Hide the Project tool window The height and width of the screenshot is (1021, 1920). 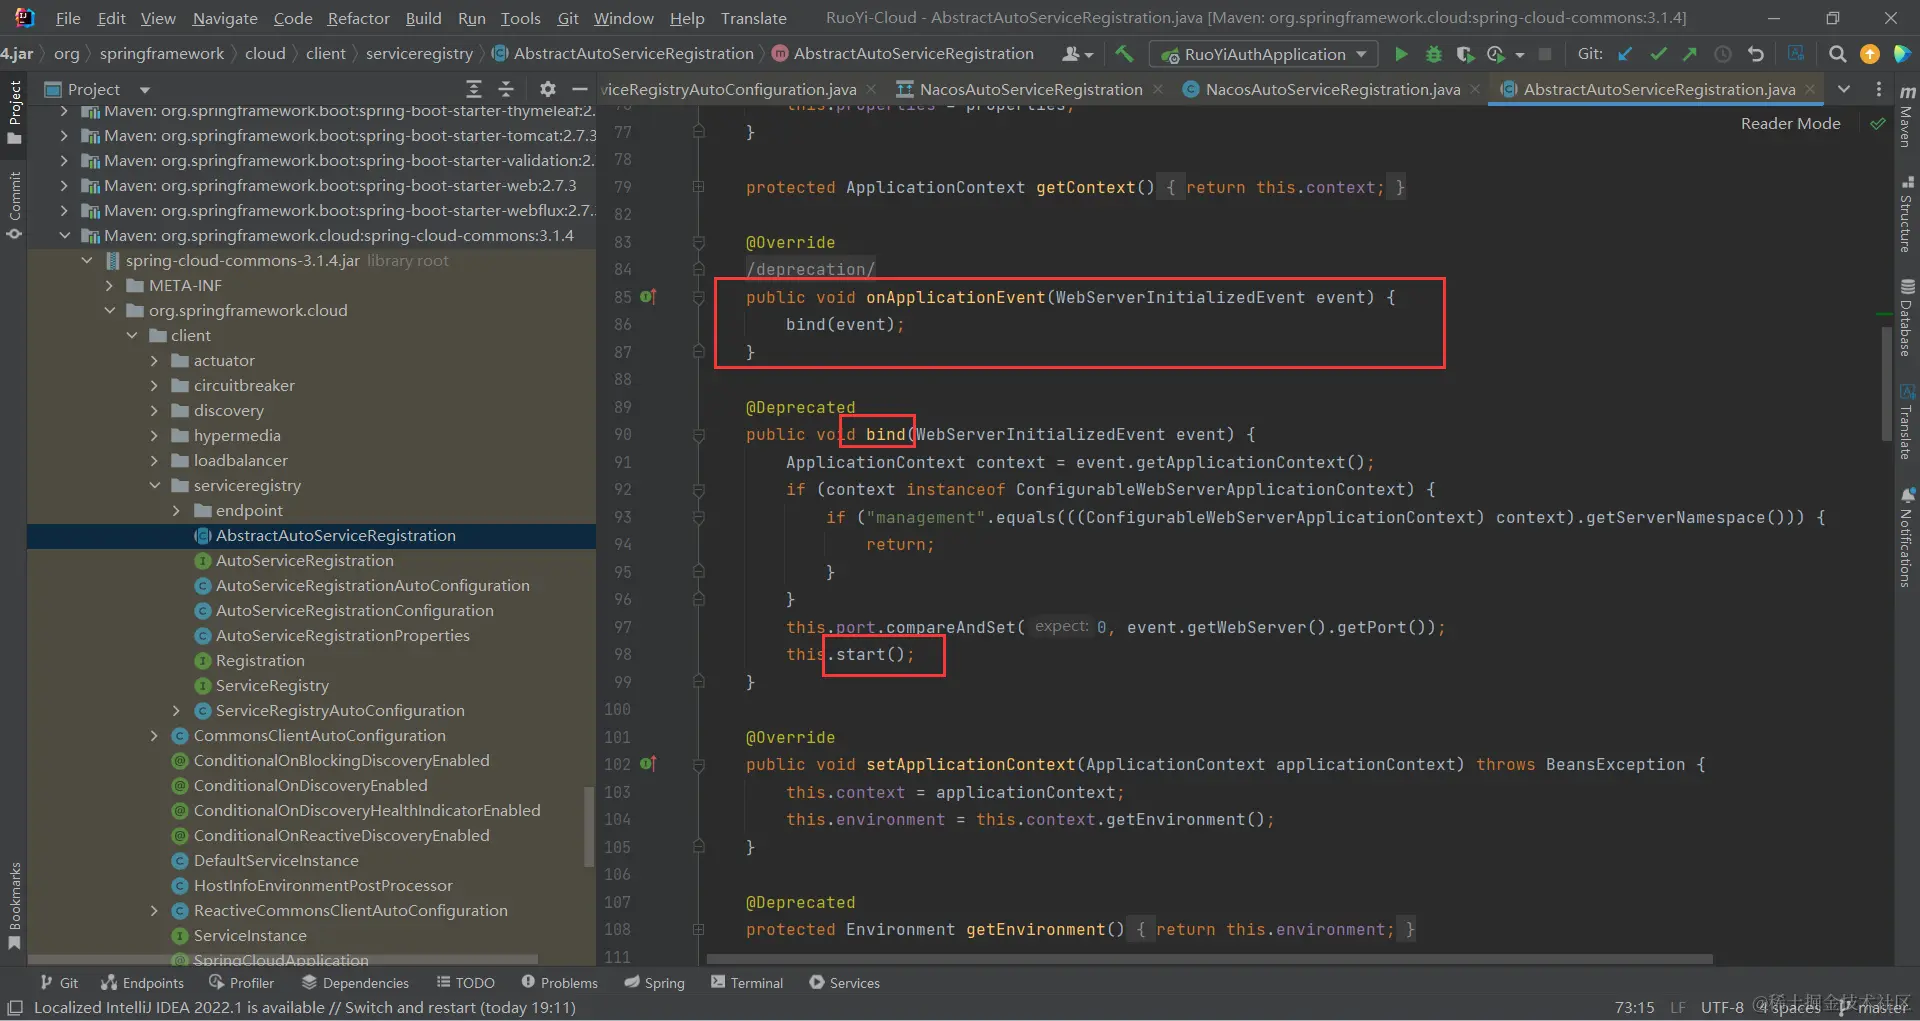point(579,89)
